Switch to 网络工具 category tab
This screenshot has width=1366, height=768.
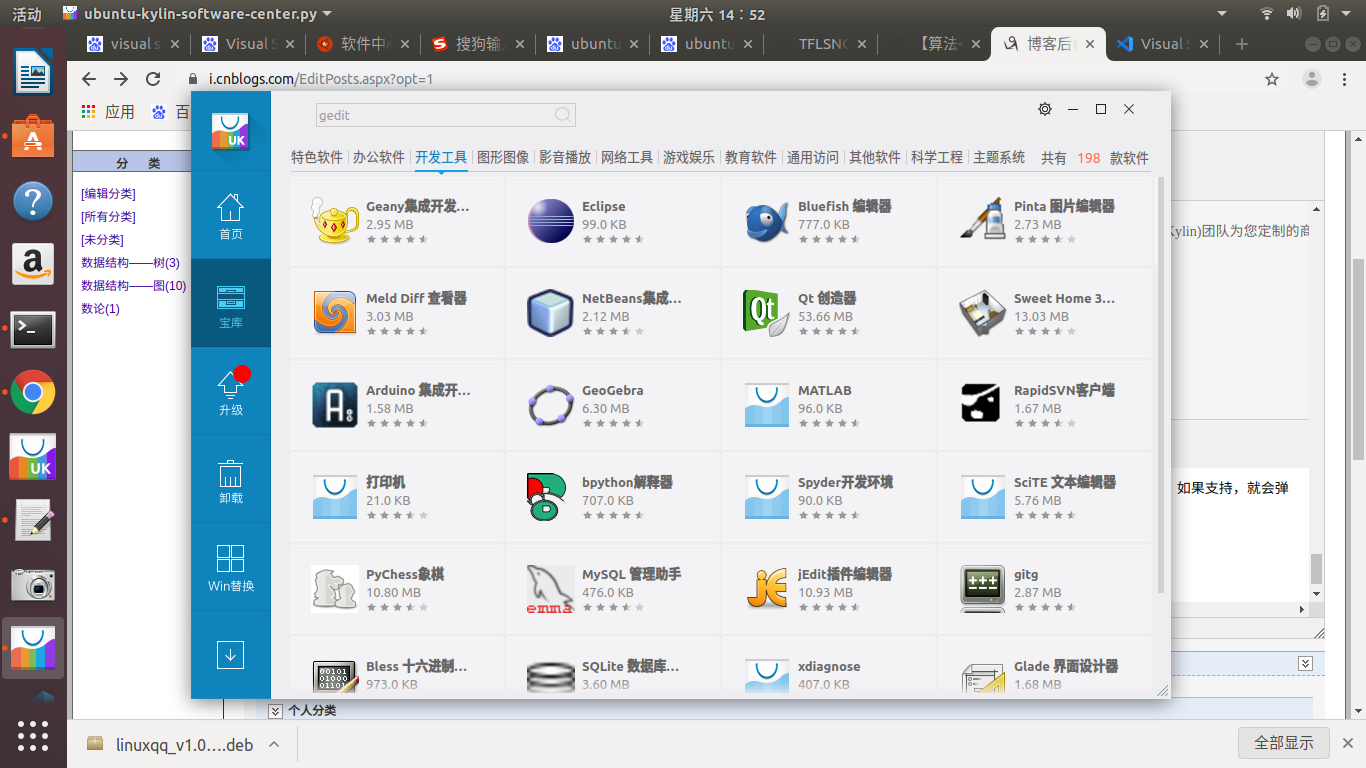[627, 157]
